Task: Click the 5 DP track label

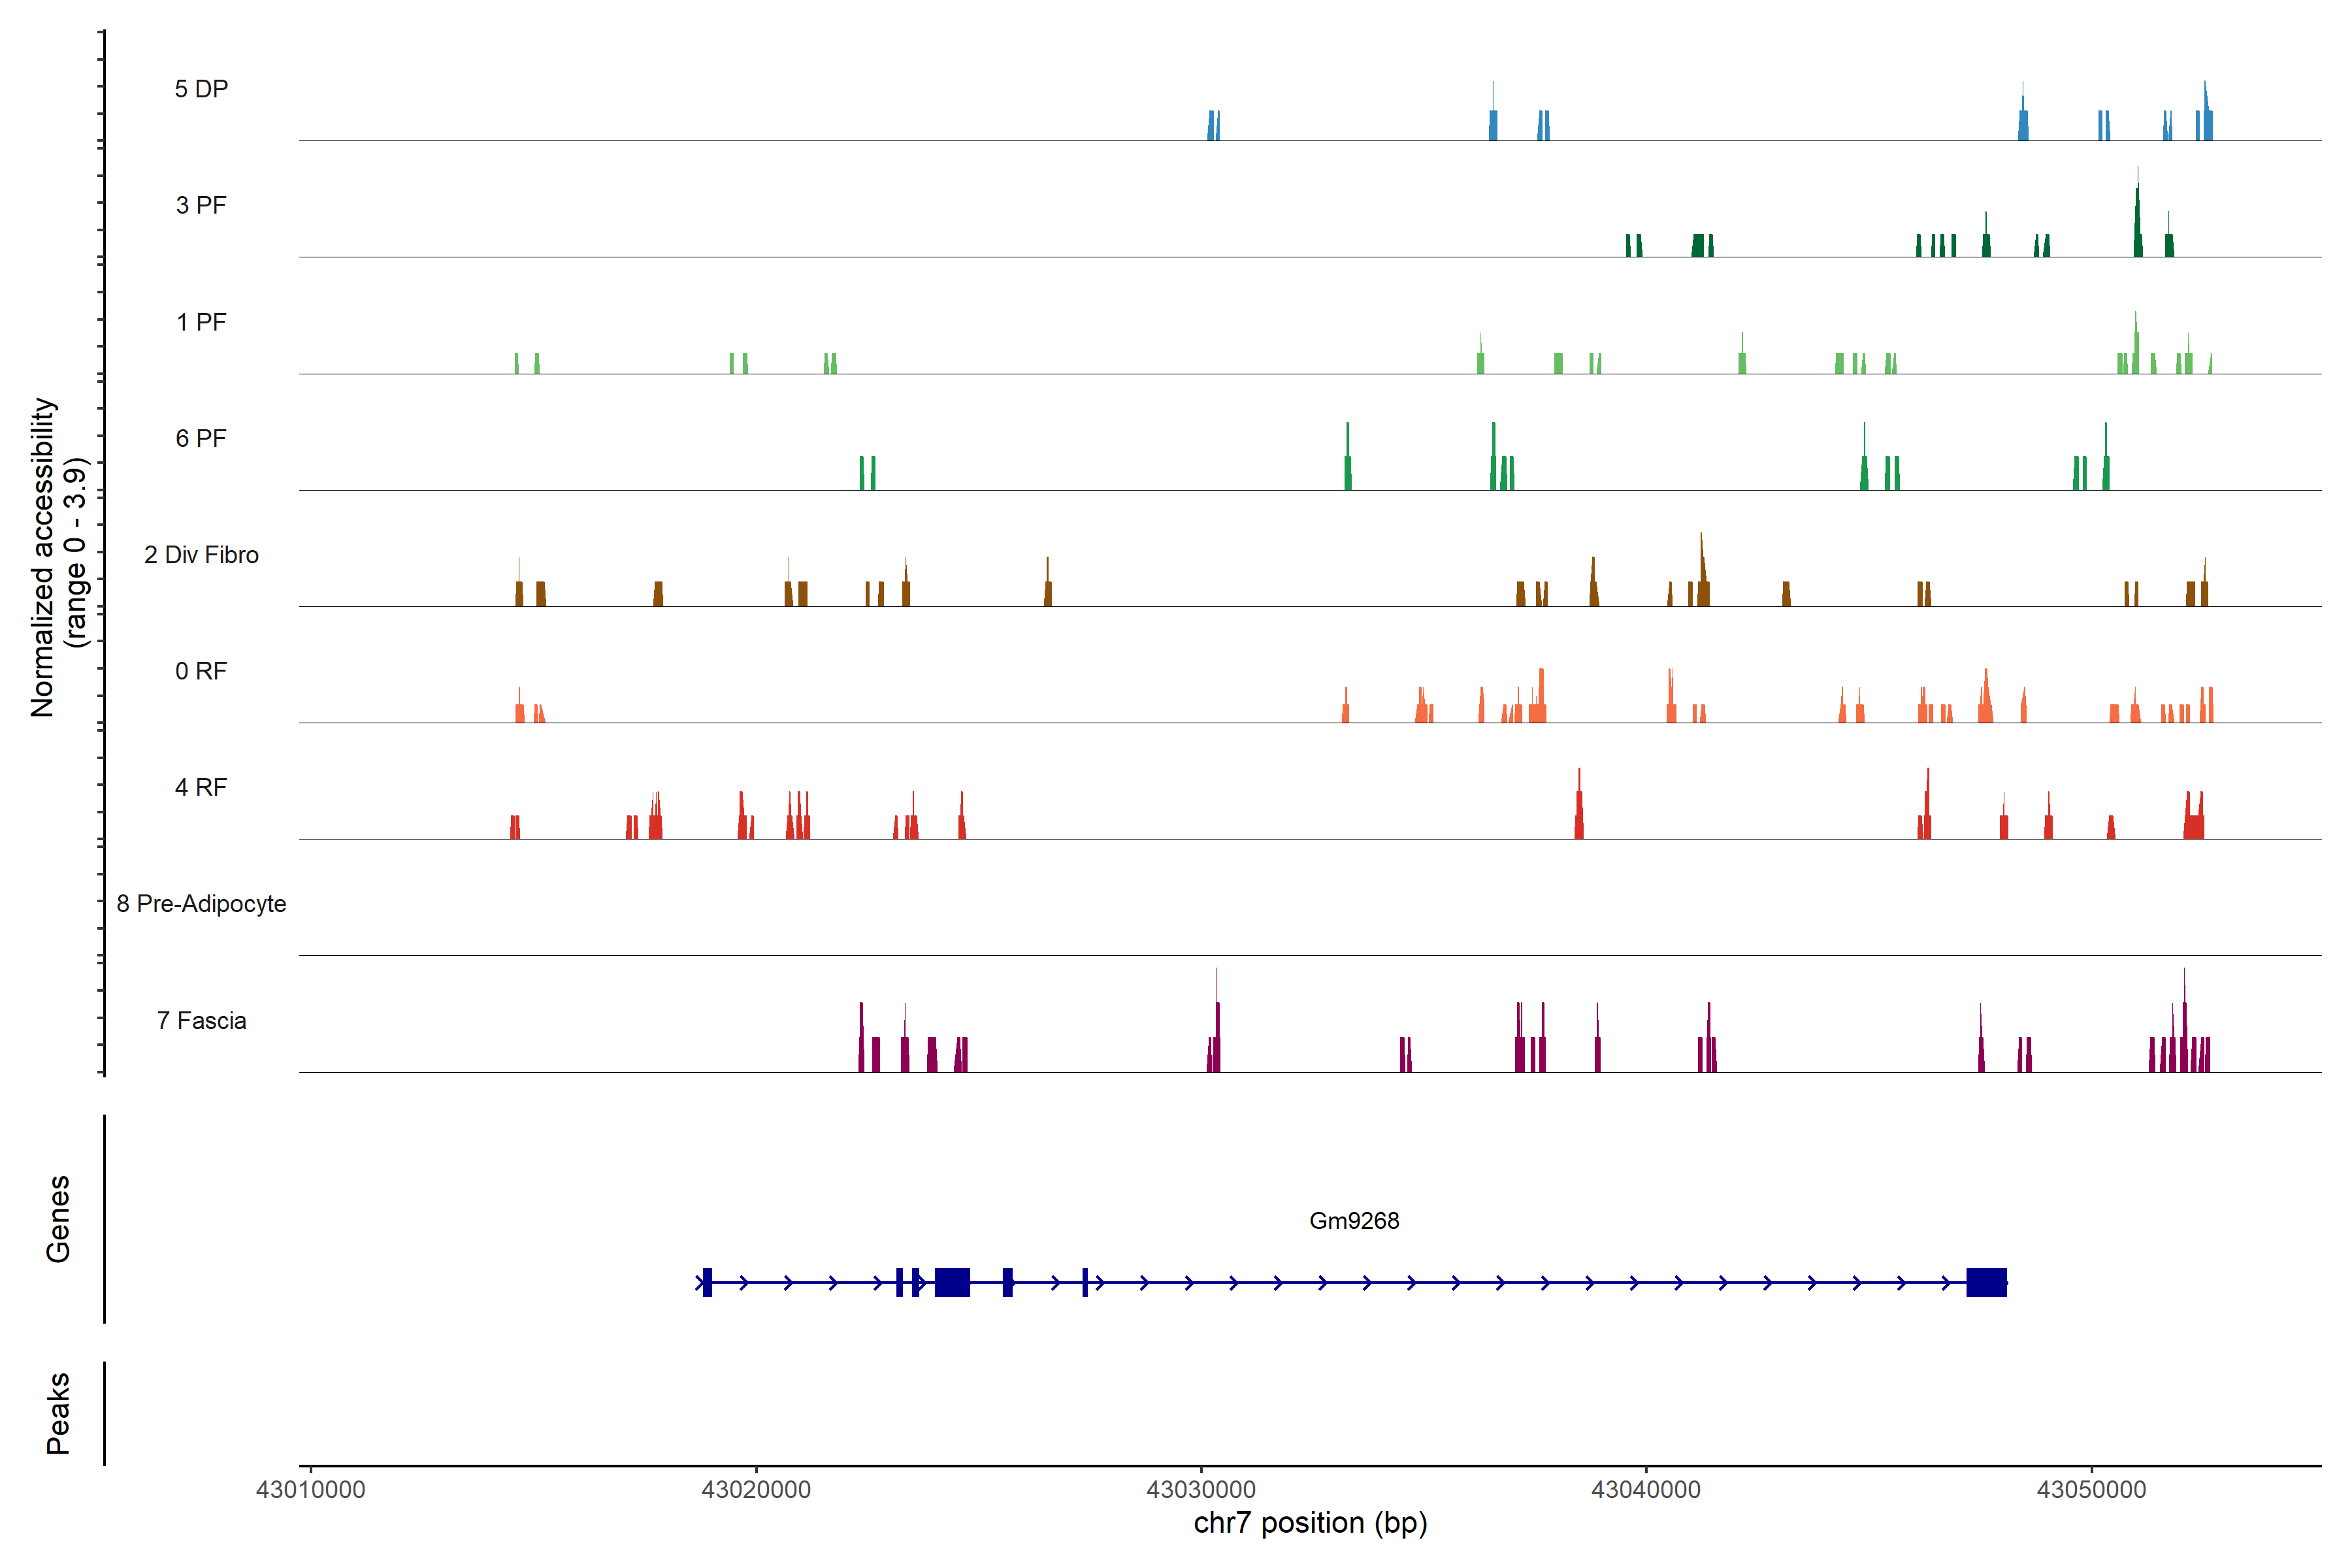Action: 201,89
